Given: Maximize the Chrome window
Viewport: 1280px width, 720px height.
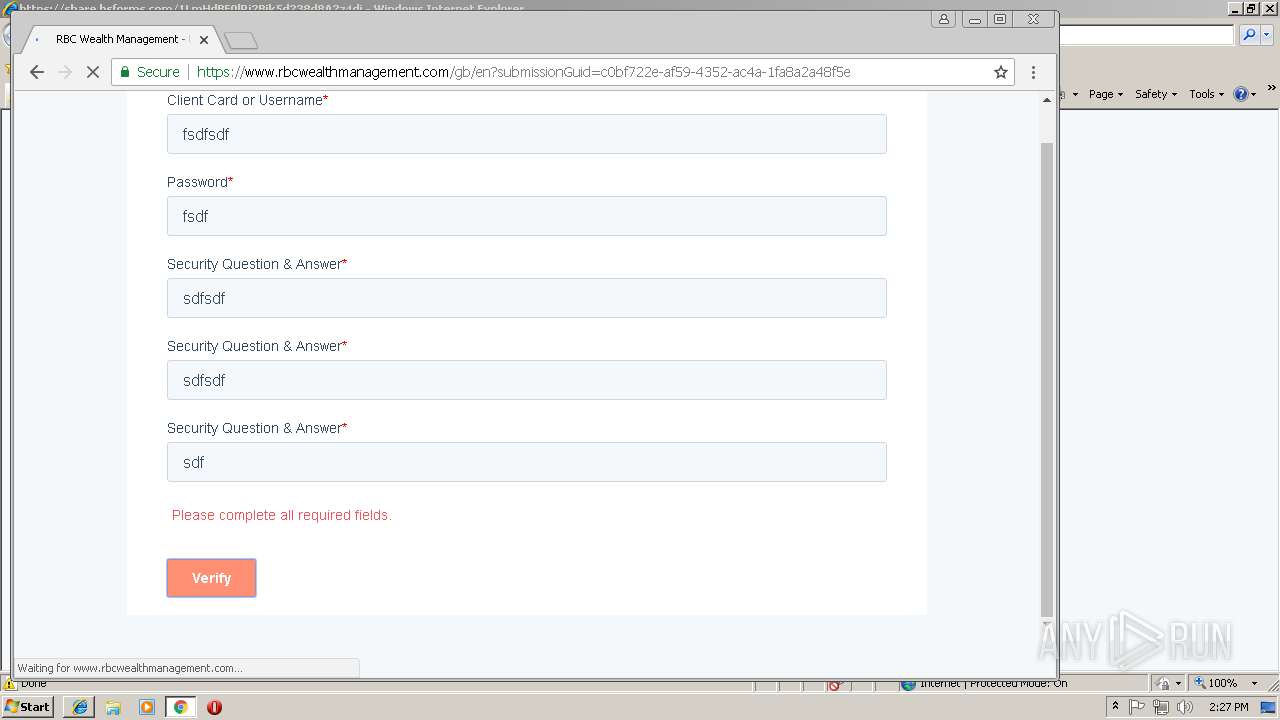Looking at the screenshot, I should coord(1000,19).
